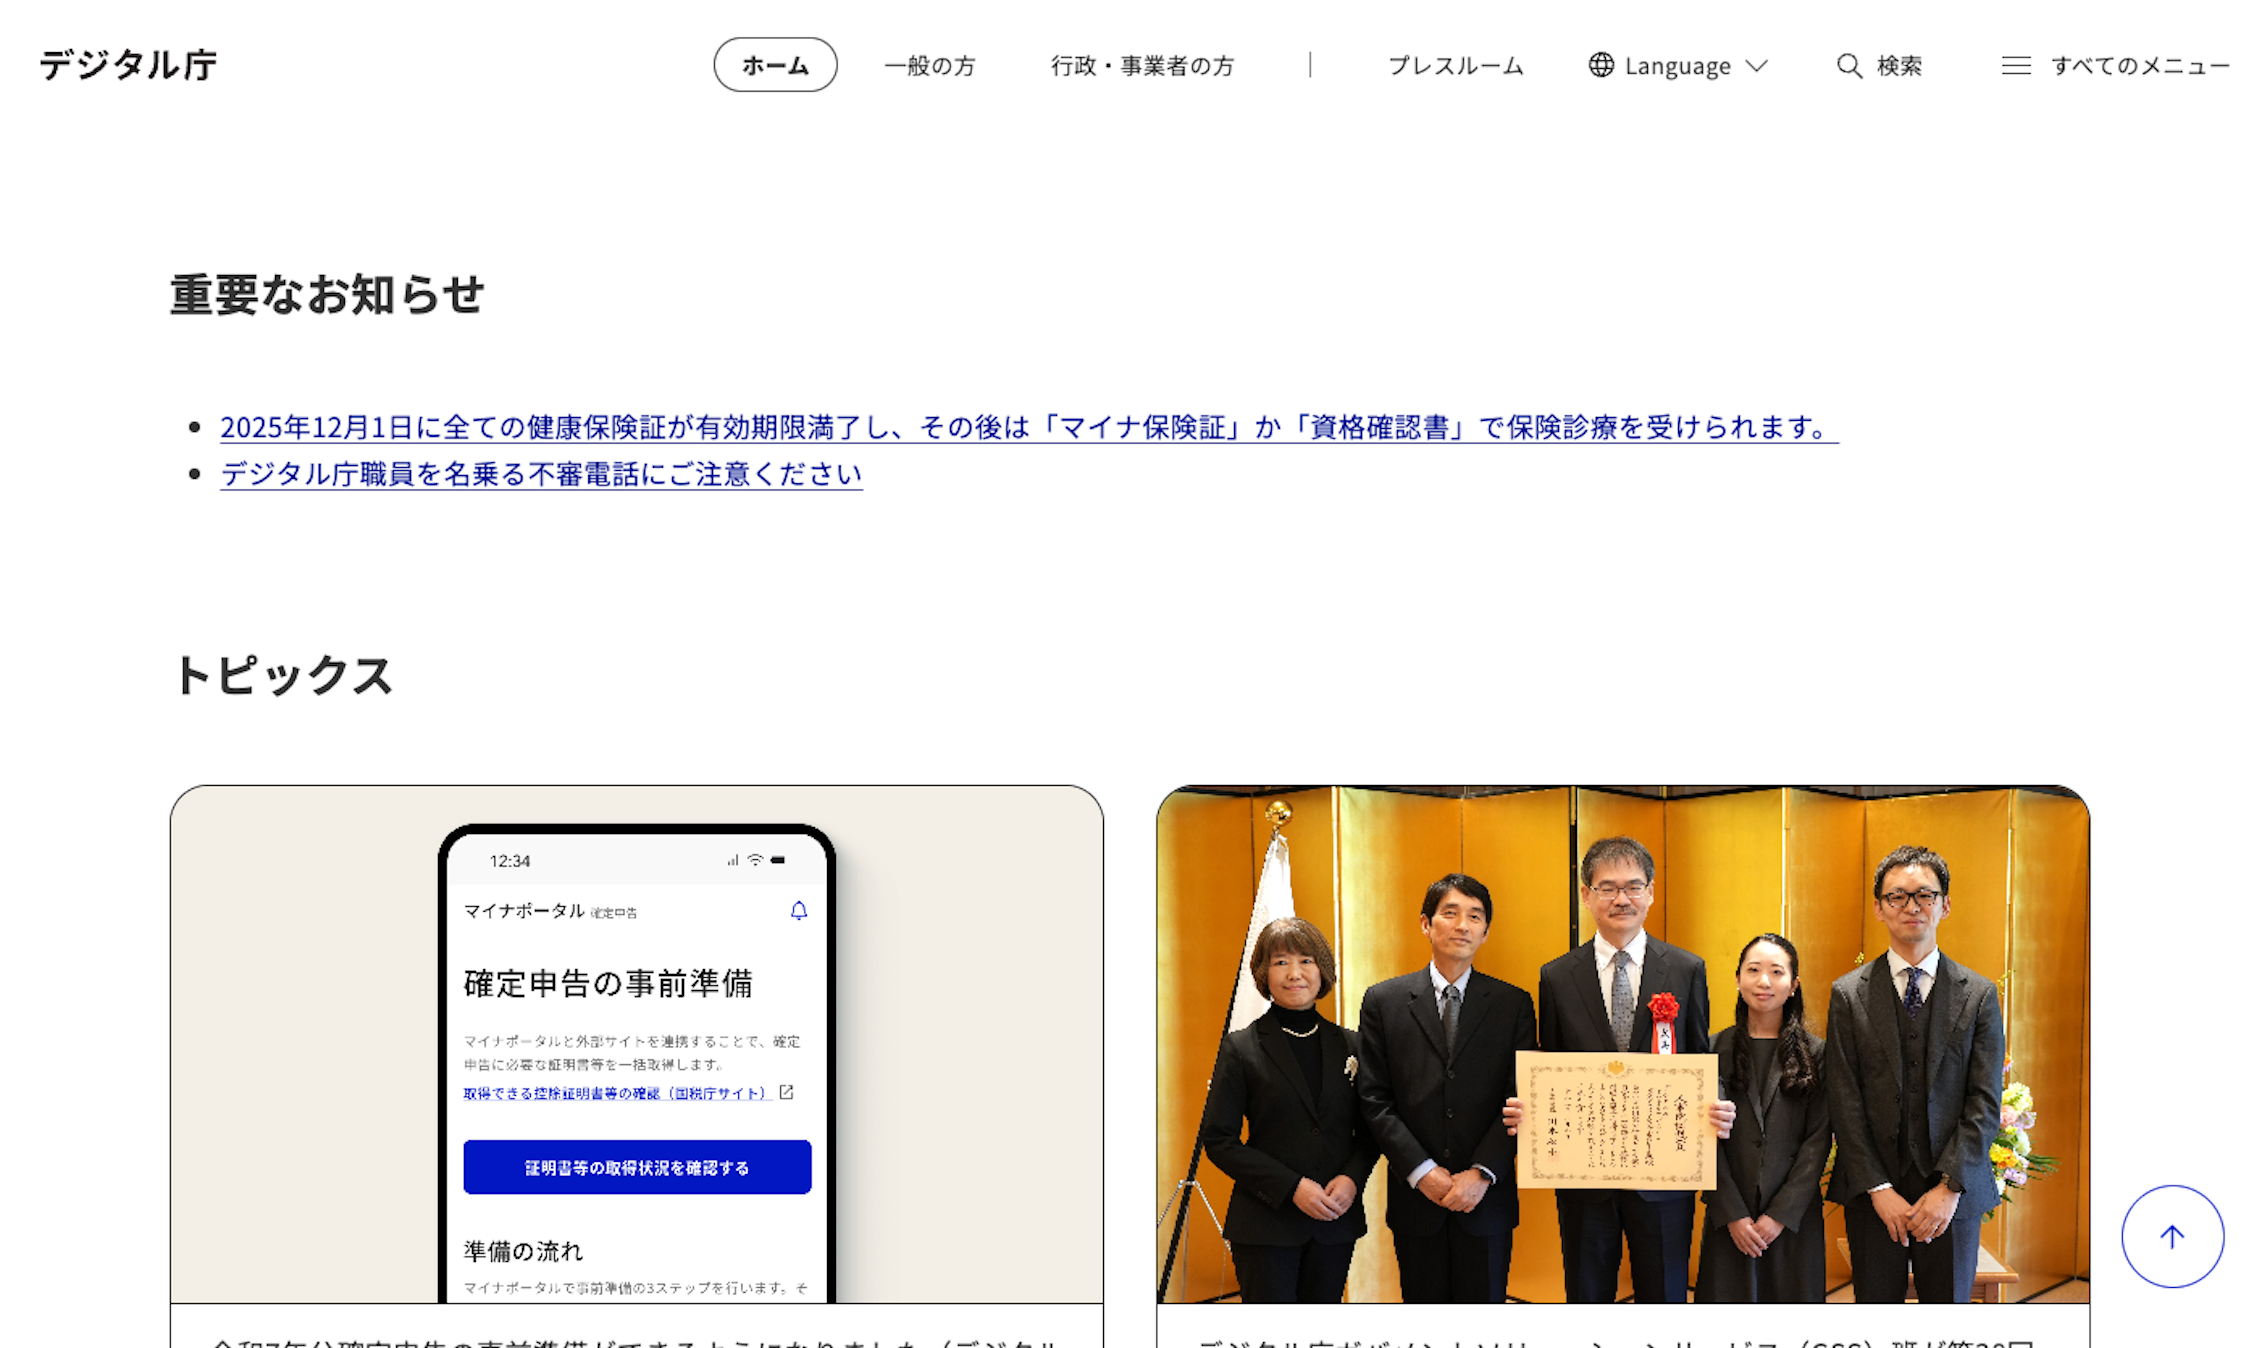Go to the 一般の方 menu item
This screenshot has height=1348, width=2264.
tap(929, 66)
